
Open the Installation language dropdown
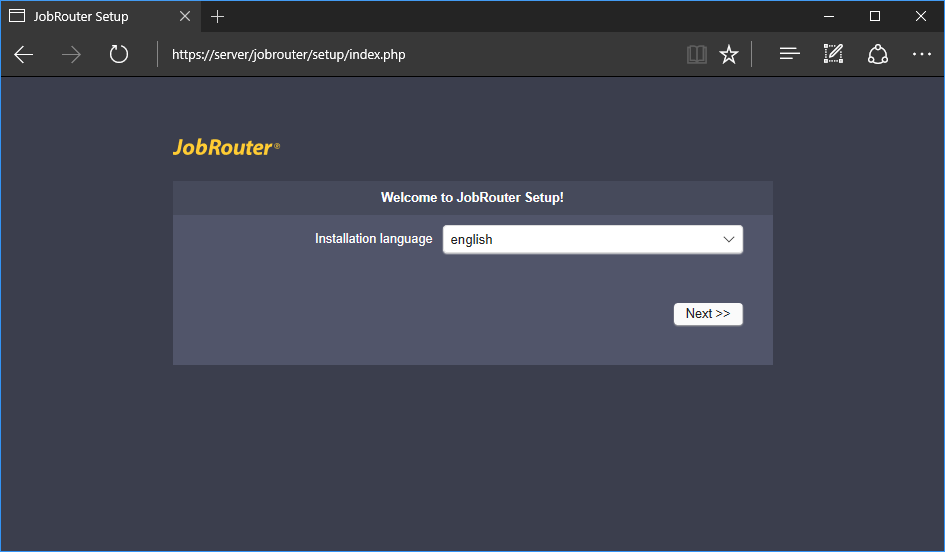(x=592, y=240)
